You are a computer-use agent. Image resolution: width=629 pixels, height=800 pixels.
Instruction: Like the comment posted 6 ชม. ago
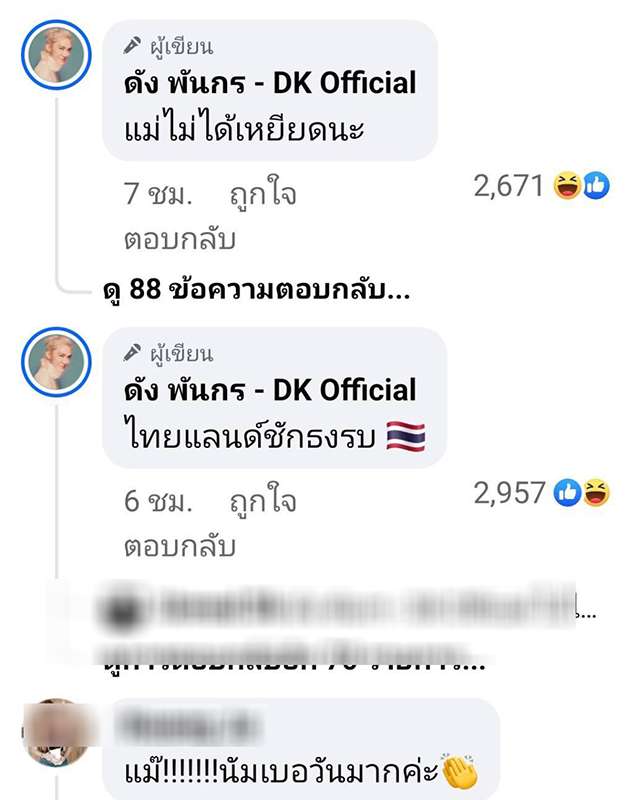tap(263, 501)
